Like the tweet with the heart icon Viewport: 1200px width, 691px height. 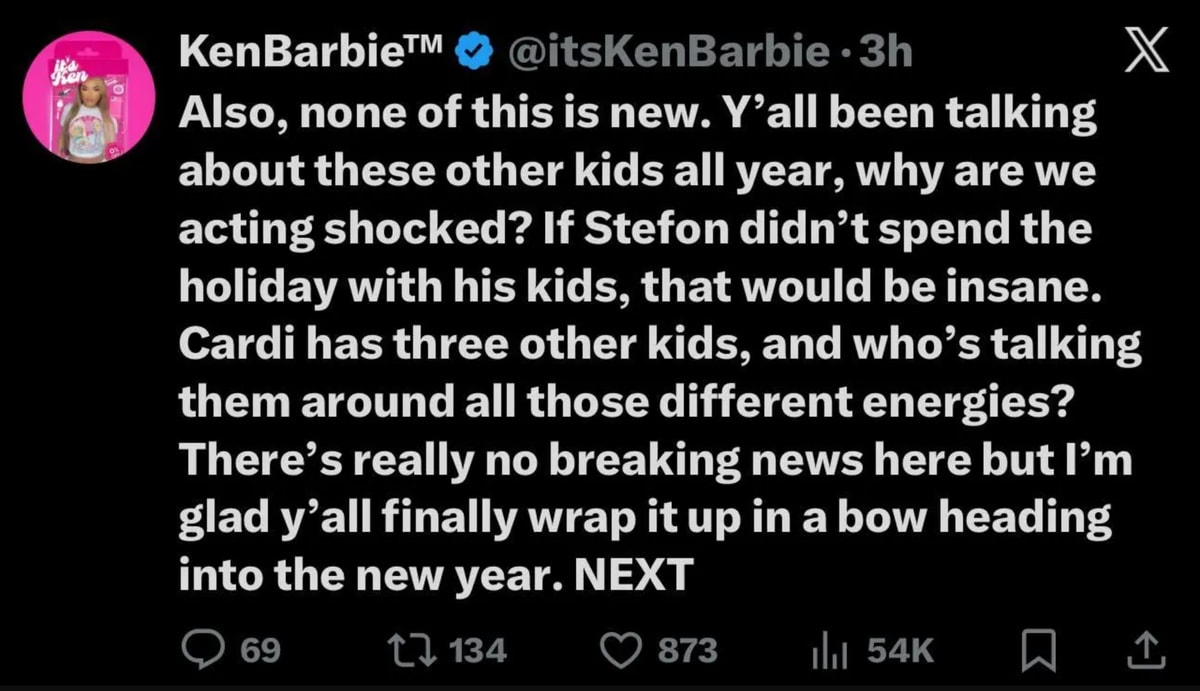click(621, 651)
